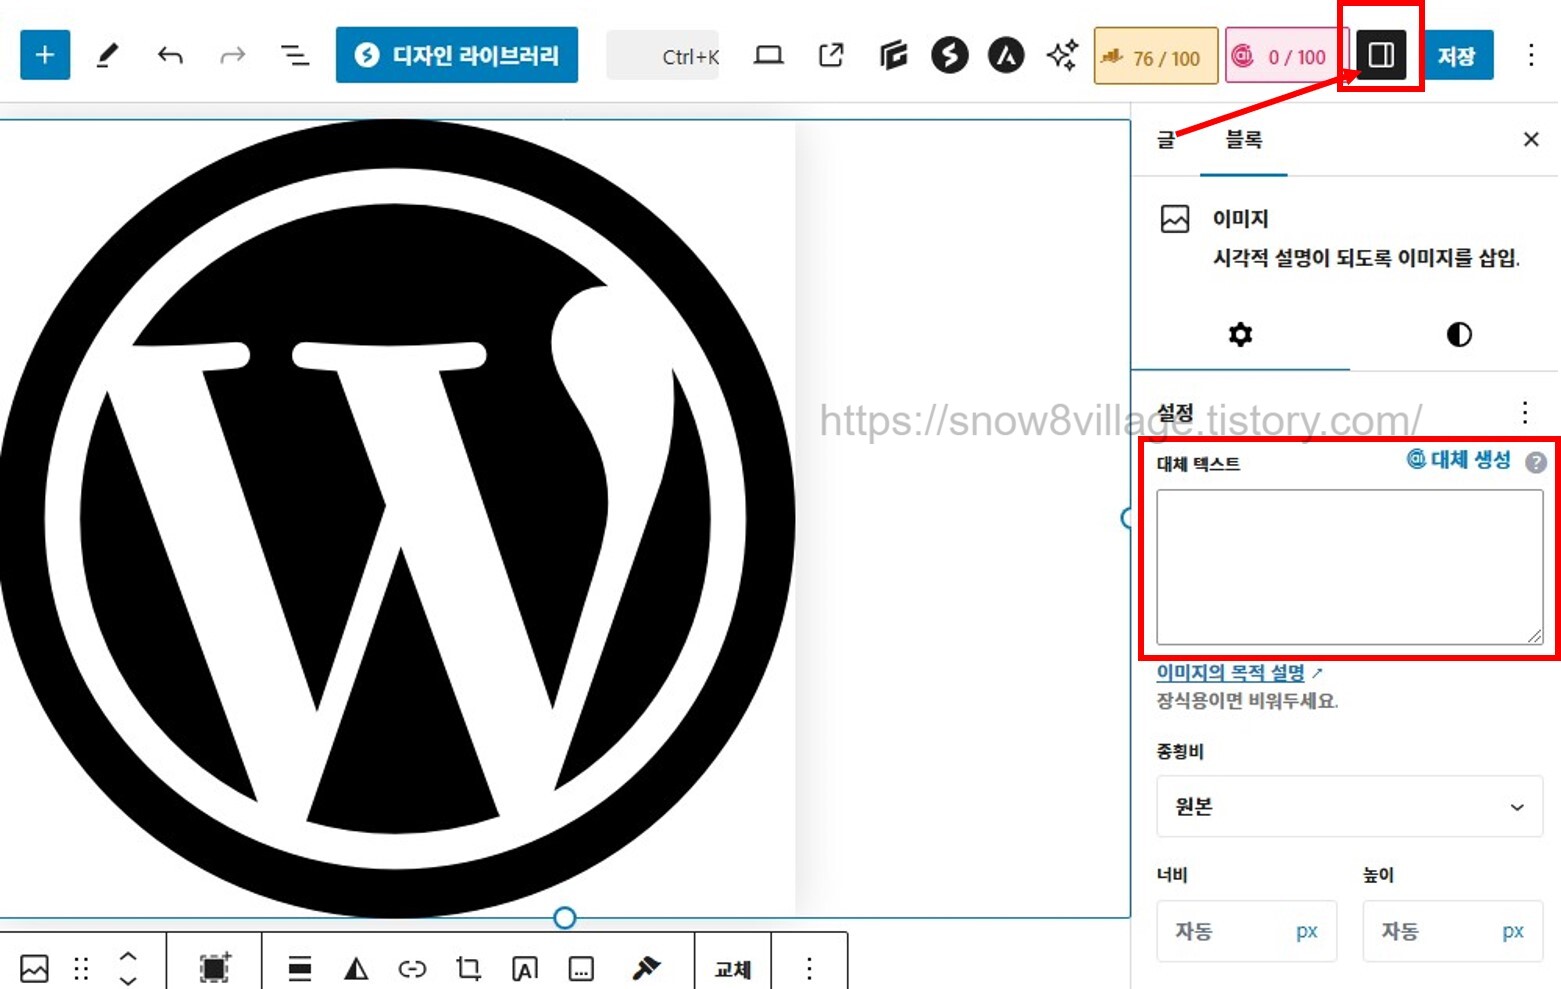The height and width of the screenshot is (989, 1561).
Task: Select the WordPress logo image
Action: 397,518
